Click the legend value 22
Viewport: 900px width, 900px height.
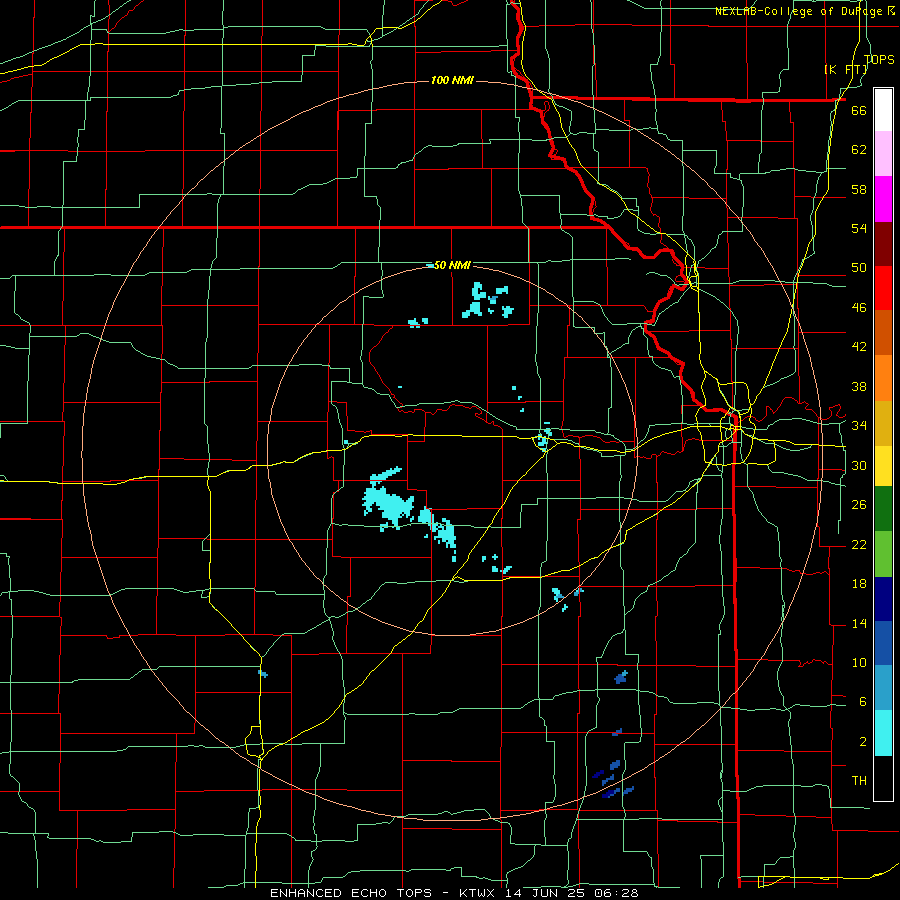859,545
